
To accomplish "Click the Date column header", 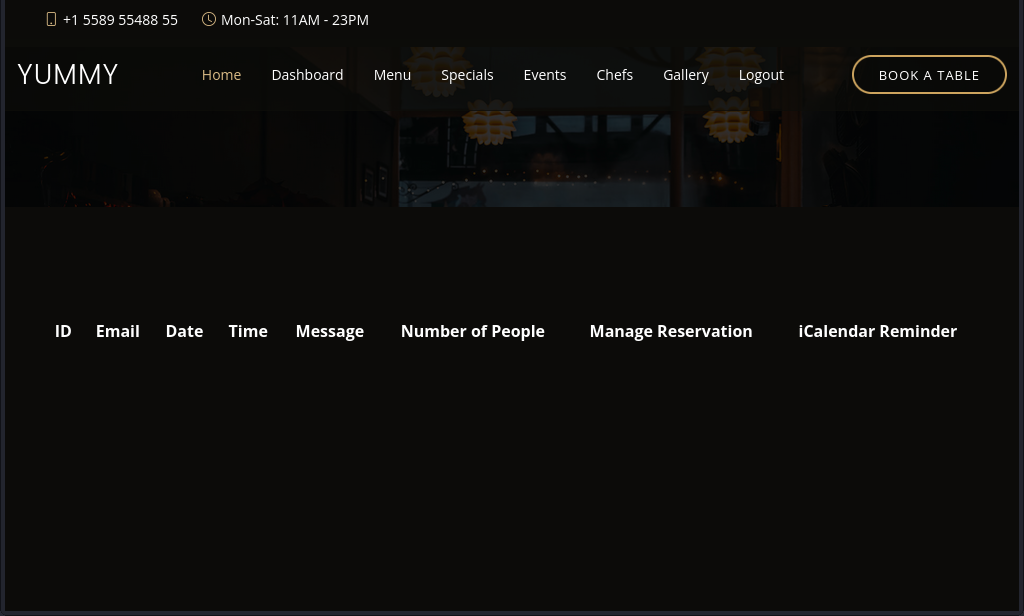I will [184, 331].
